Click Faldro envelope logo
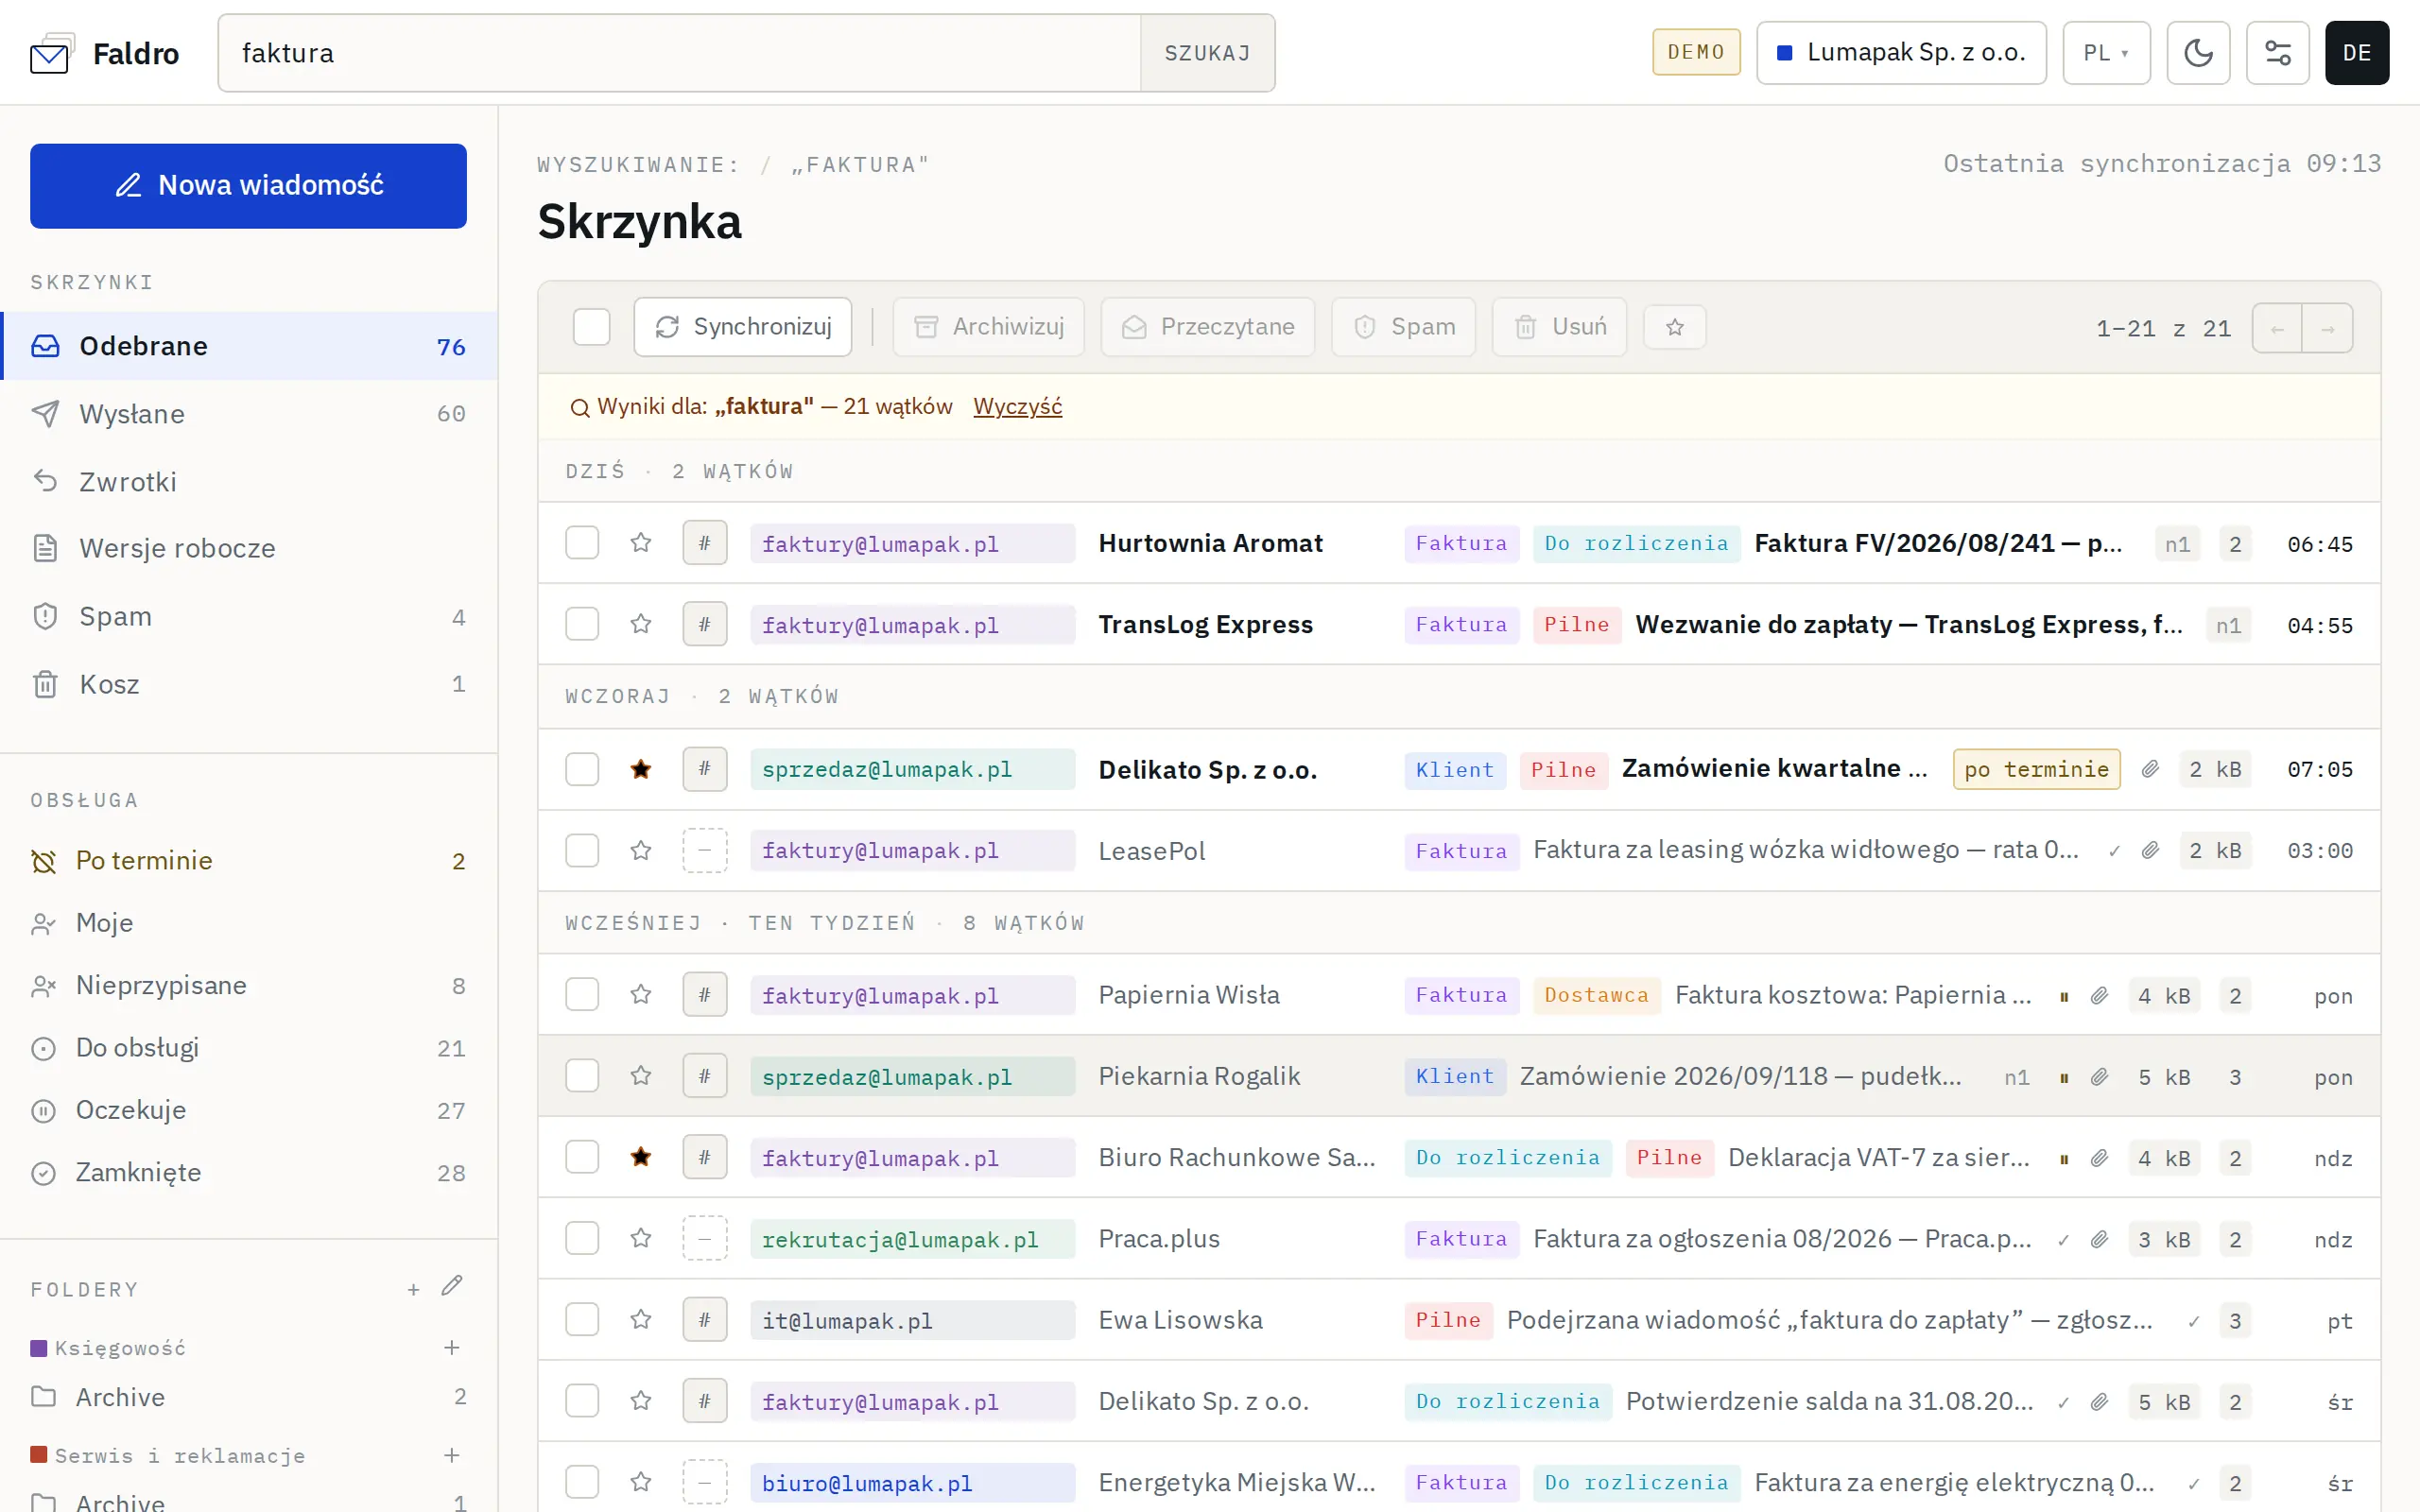 51,55
